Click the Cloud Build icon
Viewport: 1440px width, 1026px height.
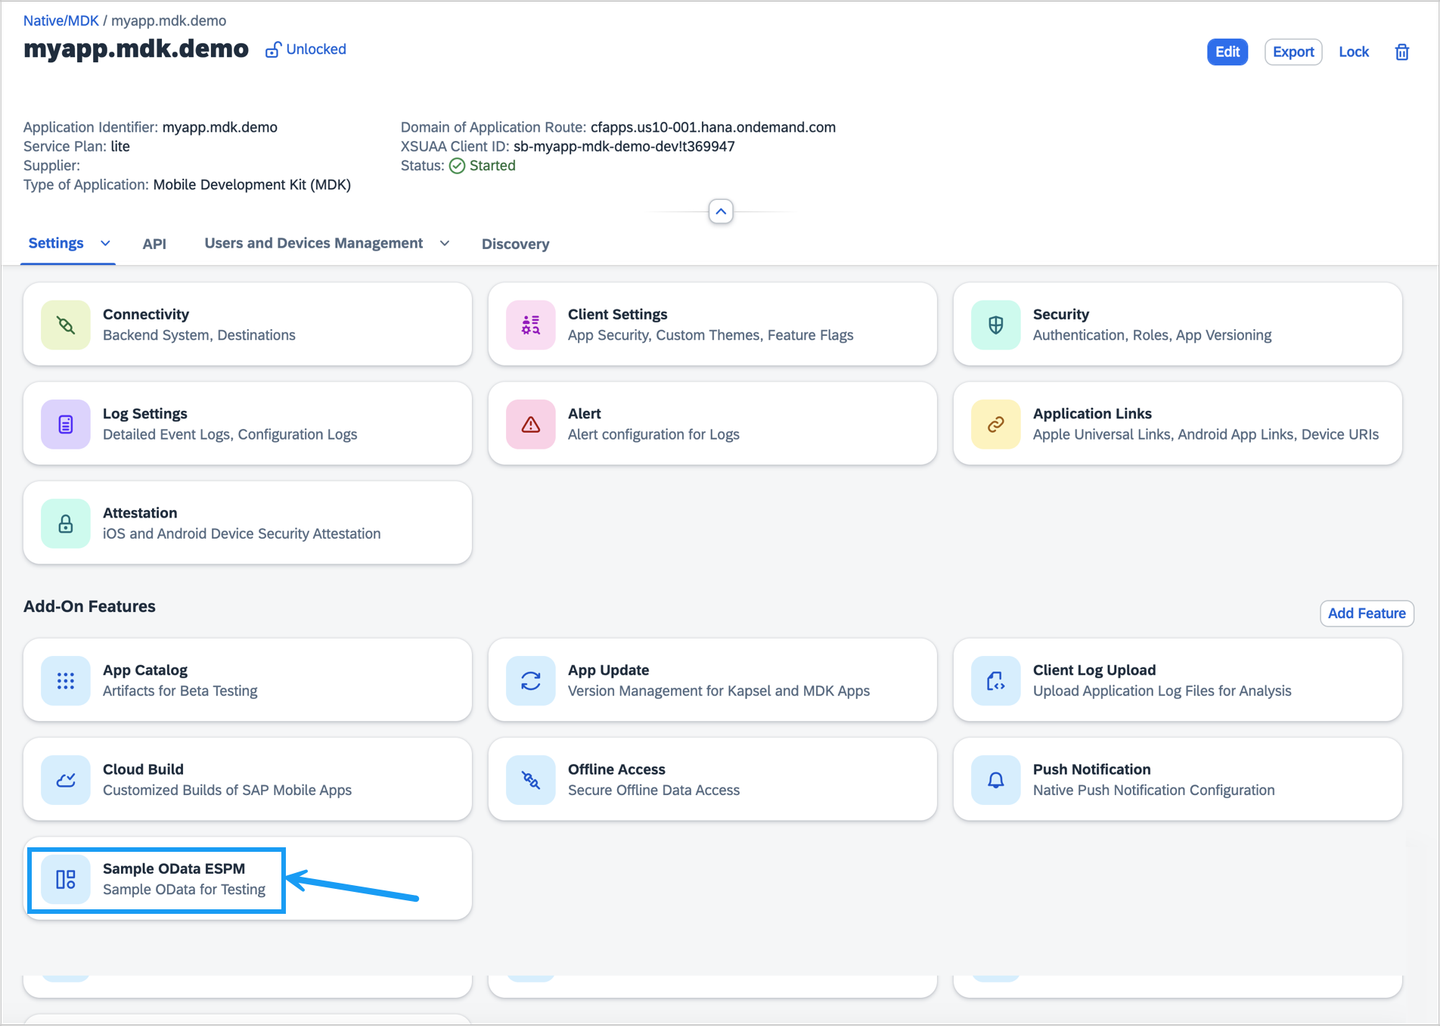tap(66, 780)
